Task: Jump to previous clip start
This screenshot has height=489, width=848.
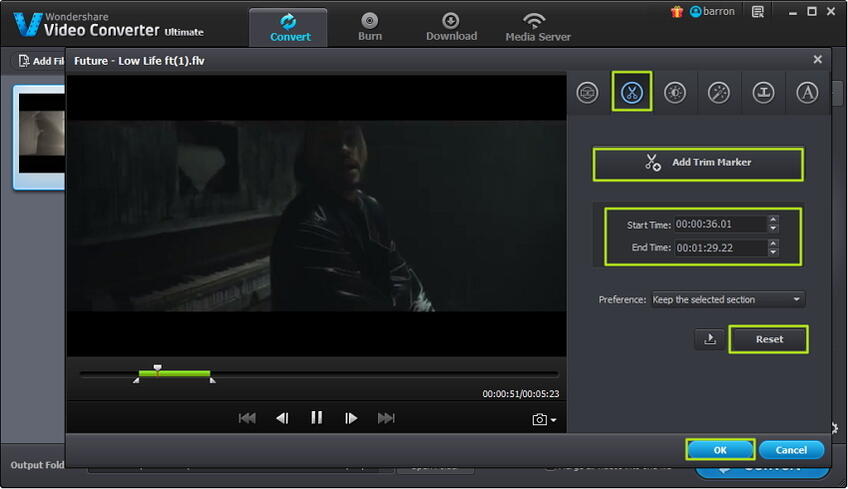Action: [247, 418]
